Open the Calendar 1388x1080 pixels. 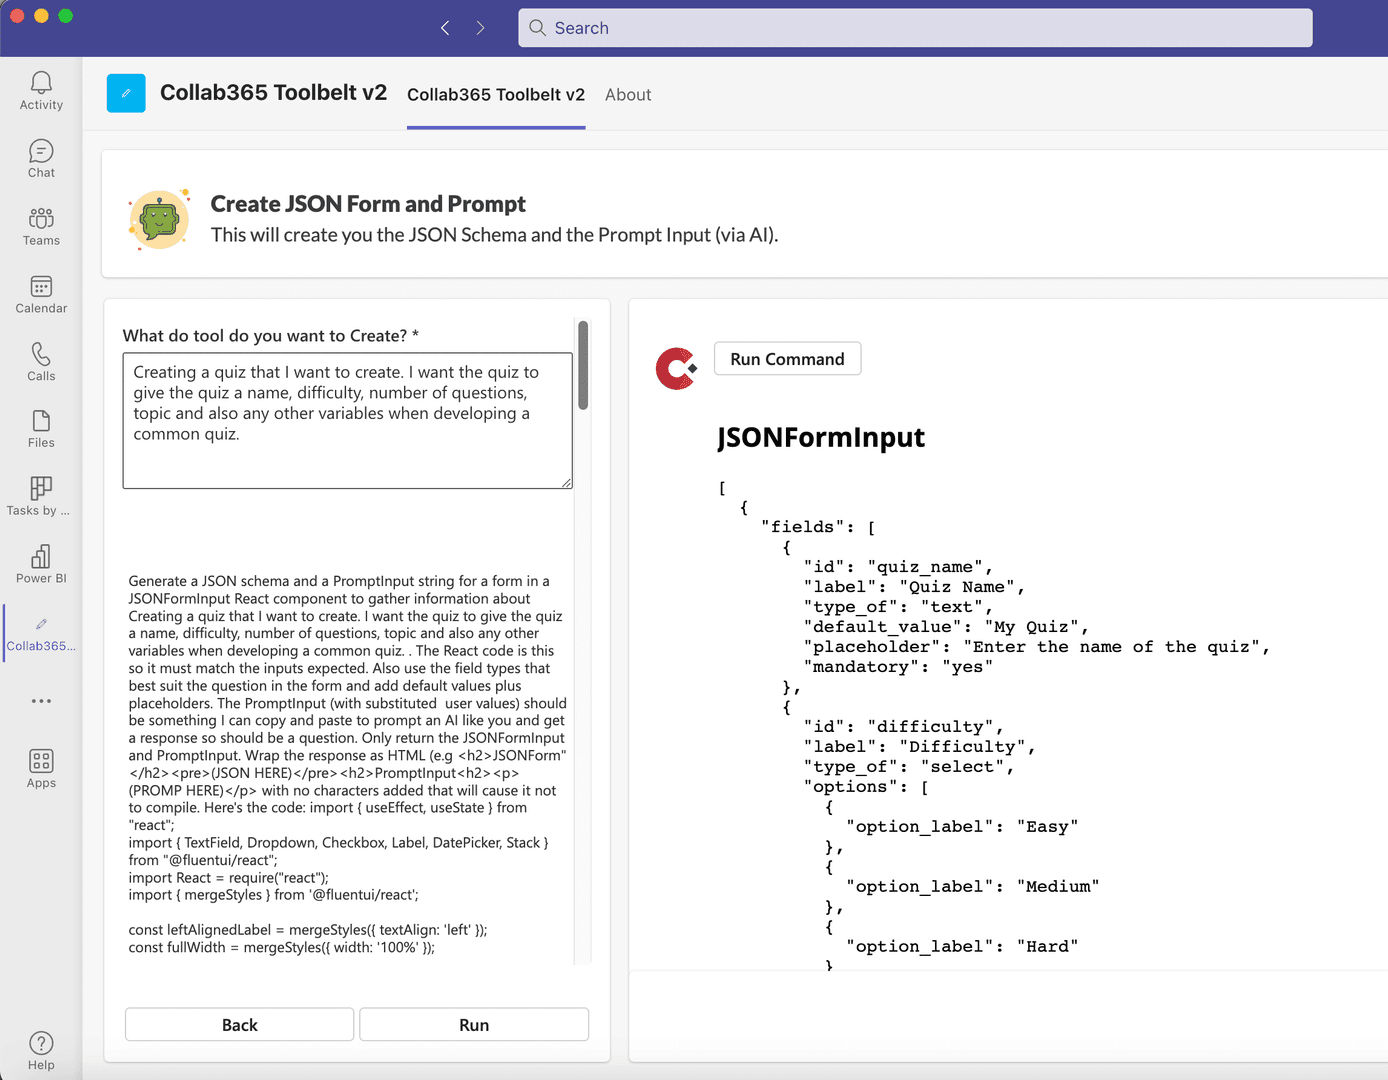(x=41, y=293)
